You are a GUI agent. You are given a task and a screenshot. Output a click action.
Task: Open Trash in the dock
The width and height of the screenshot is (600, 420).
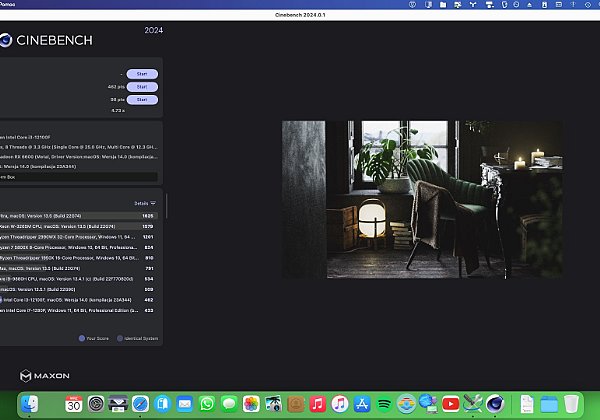point(571,404)
